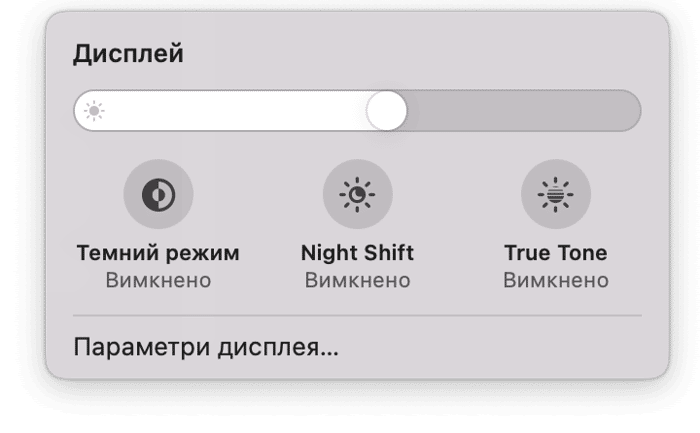Viewport: 700px width, 433px height.
Task: Click the divider above Параметри дисплея
Action: (x=357, y=316)
